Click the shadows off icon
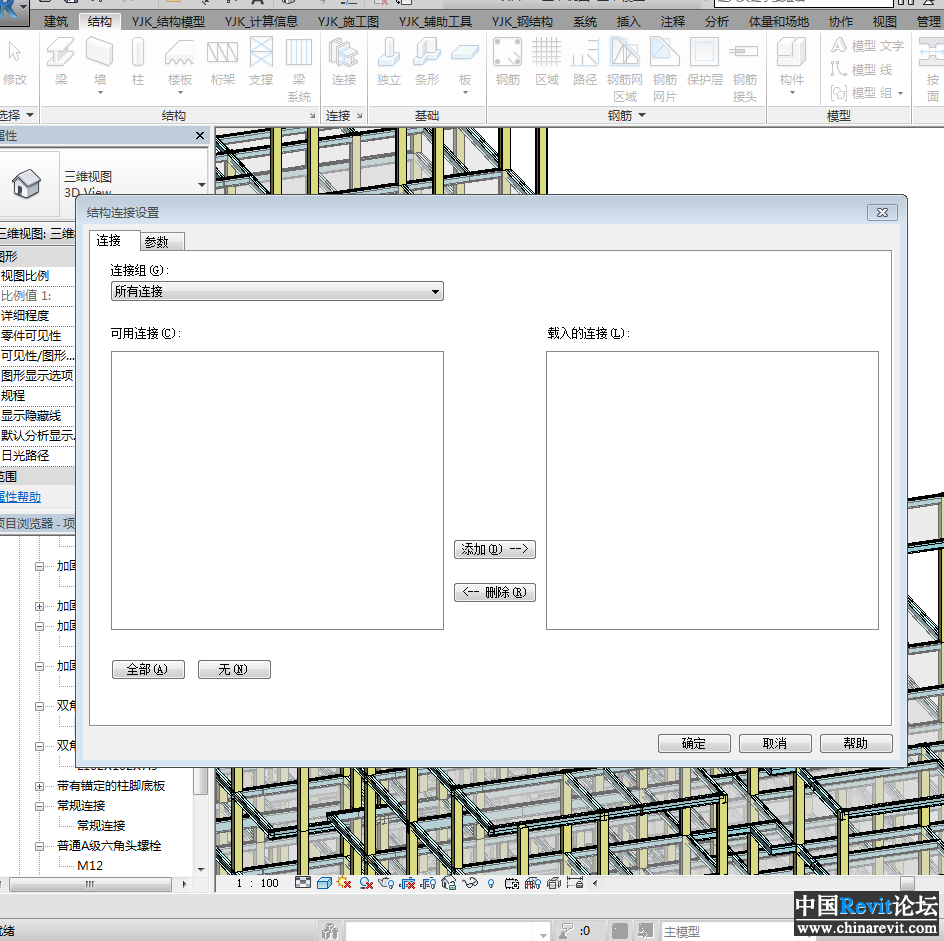The height and width of the screenshot is (941, 944). 365,883
